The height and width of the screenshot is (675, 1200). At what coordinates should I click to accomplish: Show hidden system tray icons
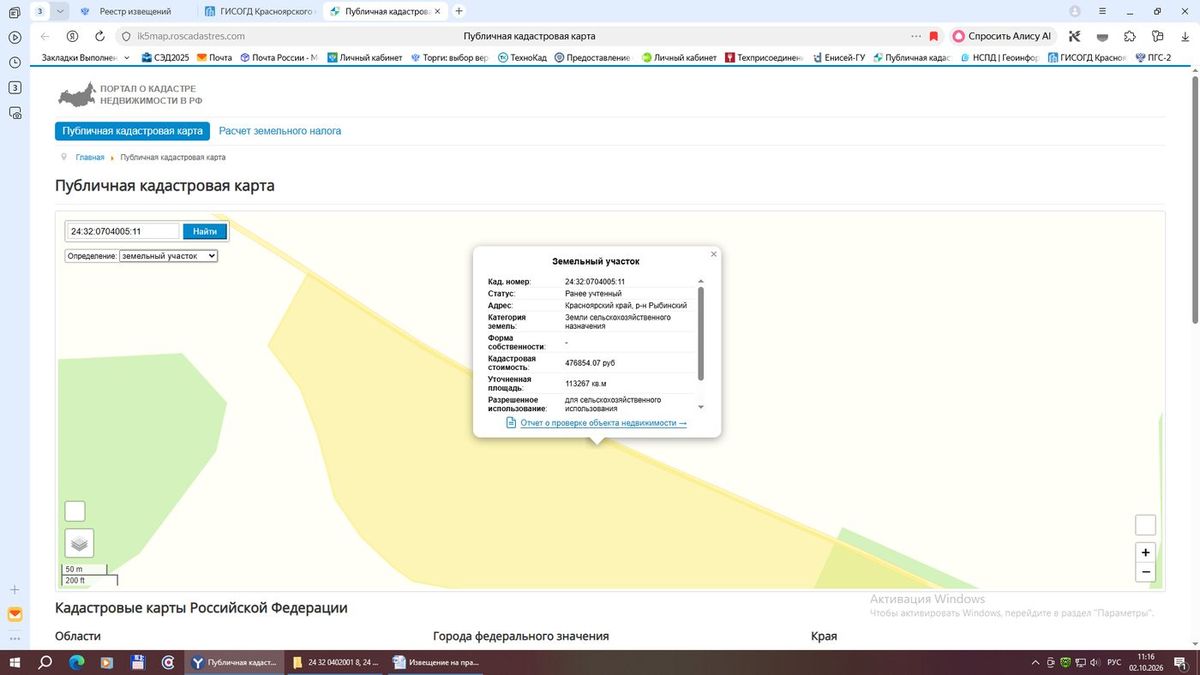[1035, 662]
